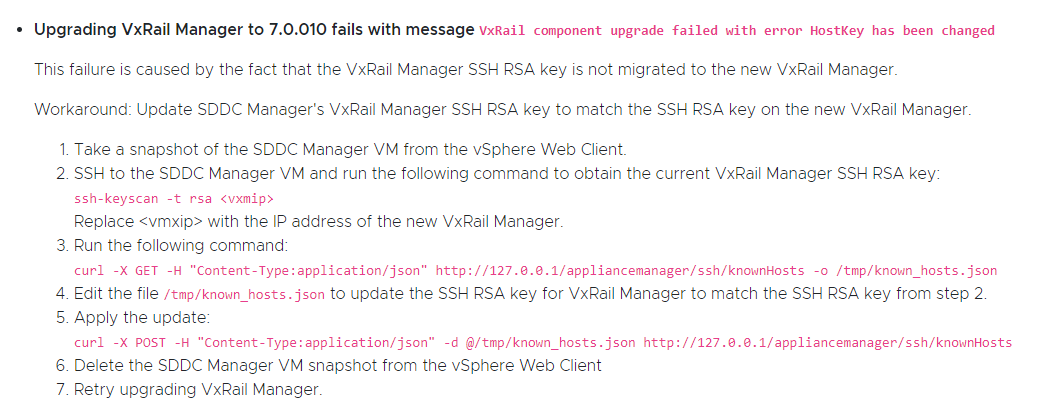The image size is (1041, 408).
Task: Click step 1 about taking a snapshot
Action: click(350, 149)
